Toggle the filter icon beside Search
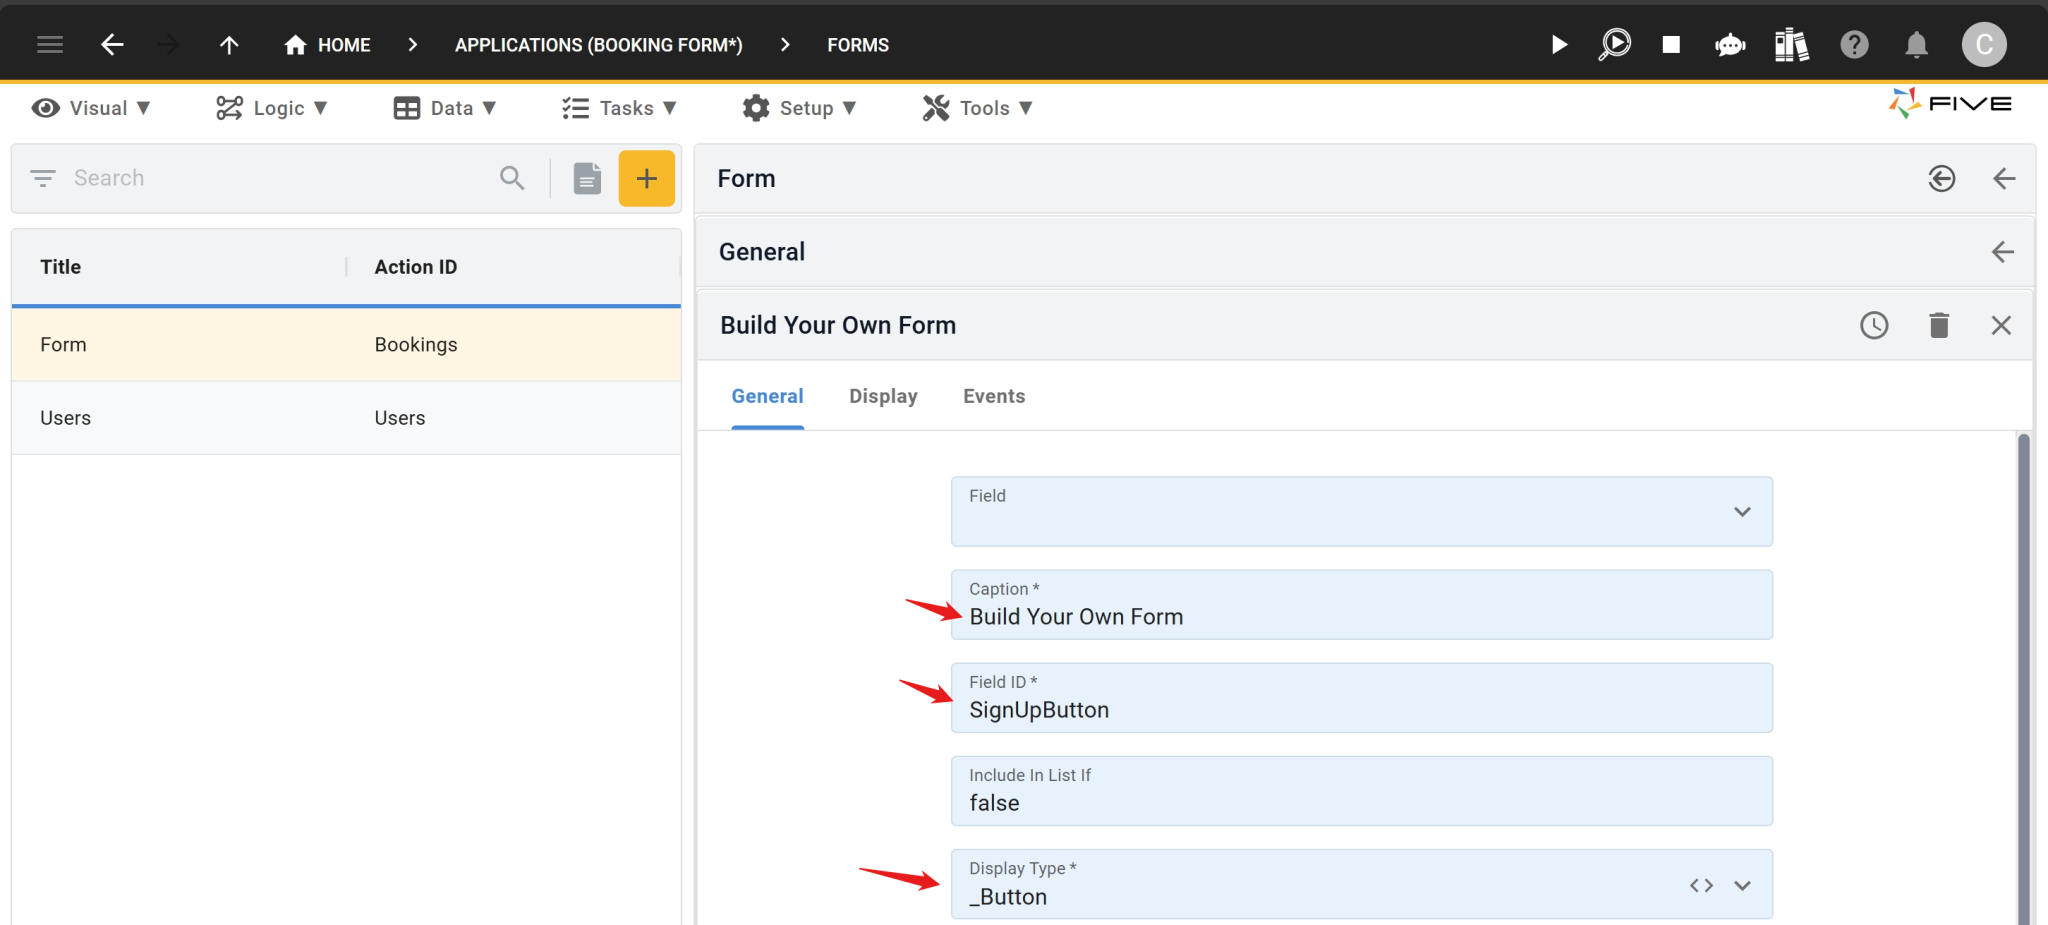 pyautogui.click(x=43, y=178)
